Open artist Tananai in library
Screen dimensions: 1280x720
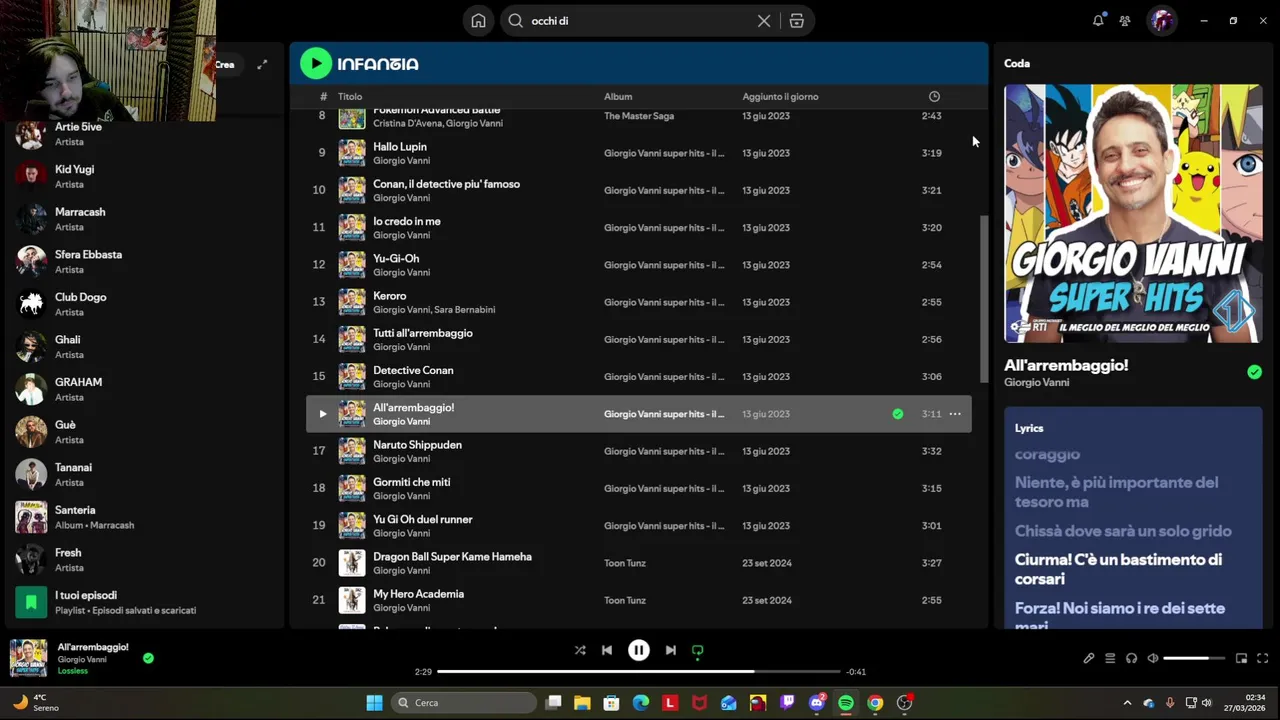point(145,474)
